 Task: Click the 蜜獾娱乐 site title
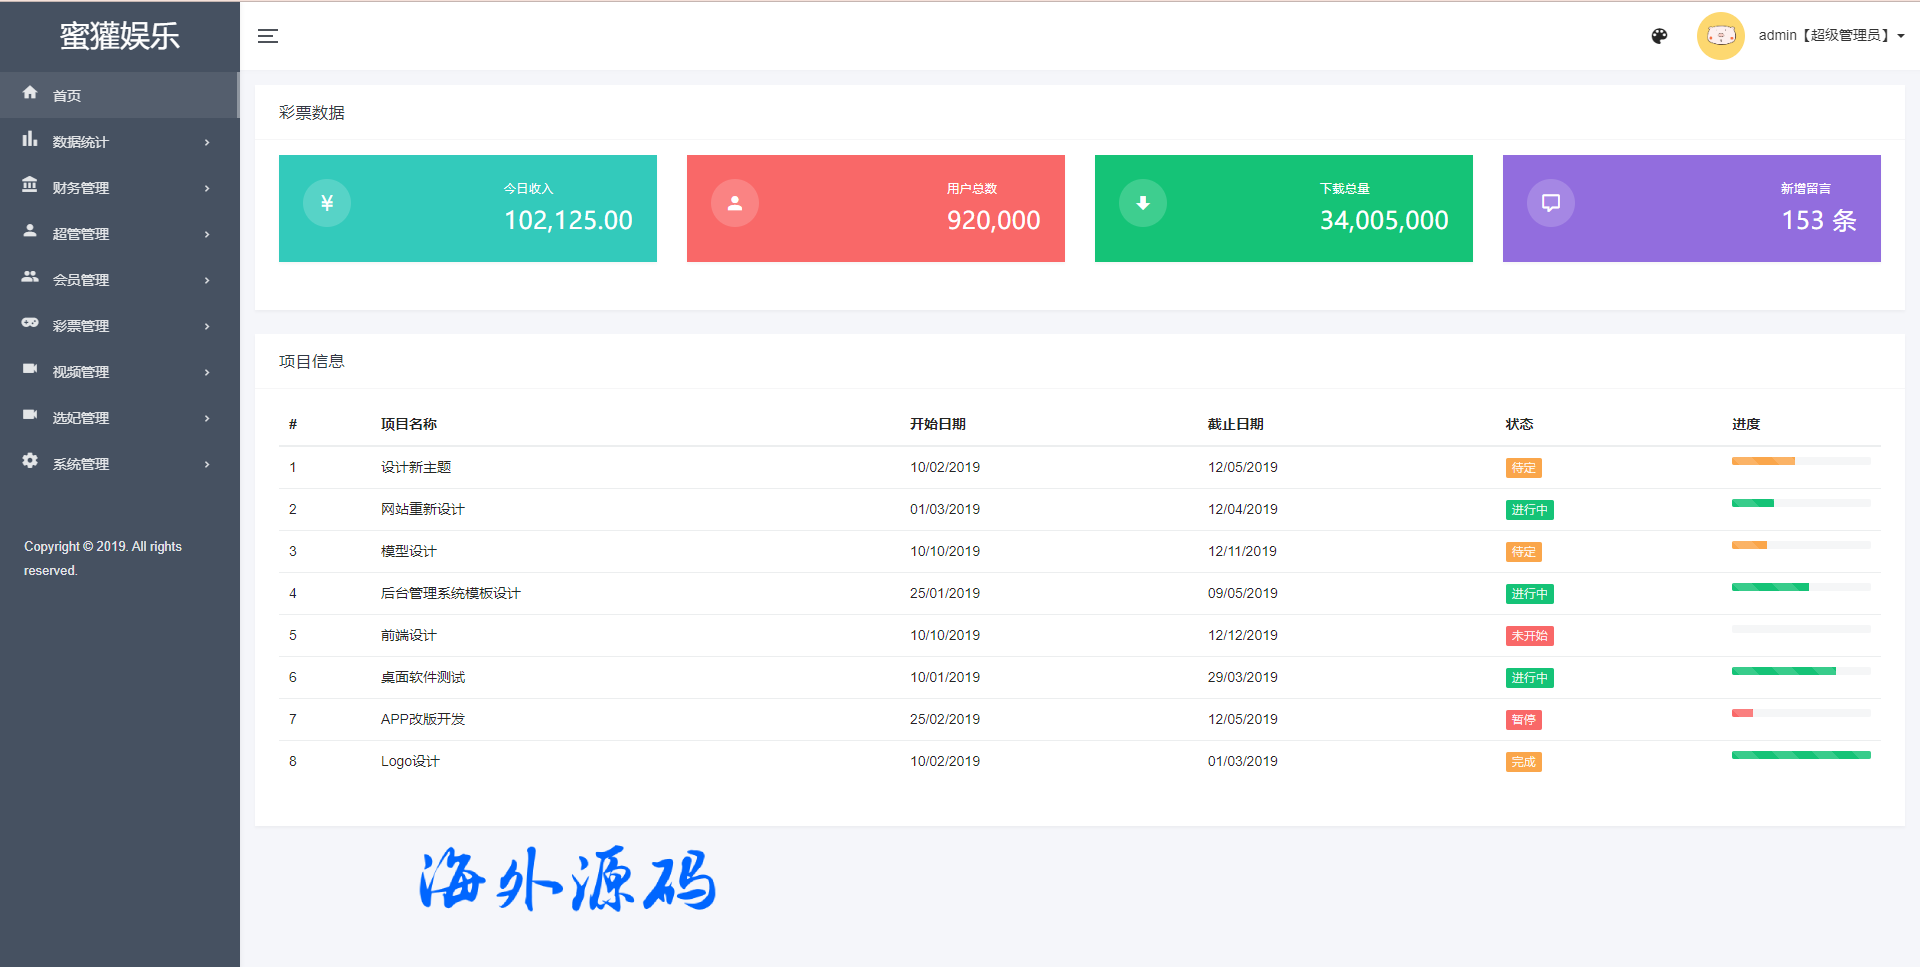point(120,36)
